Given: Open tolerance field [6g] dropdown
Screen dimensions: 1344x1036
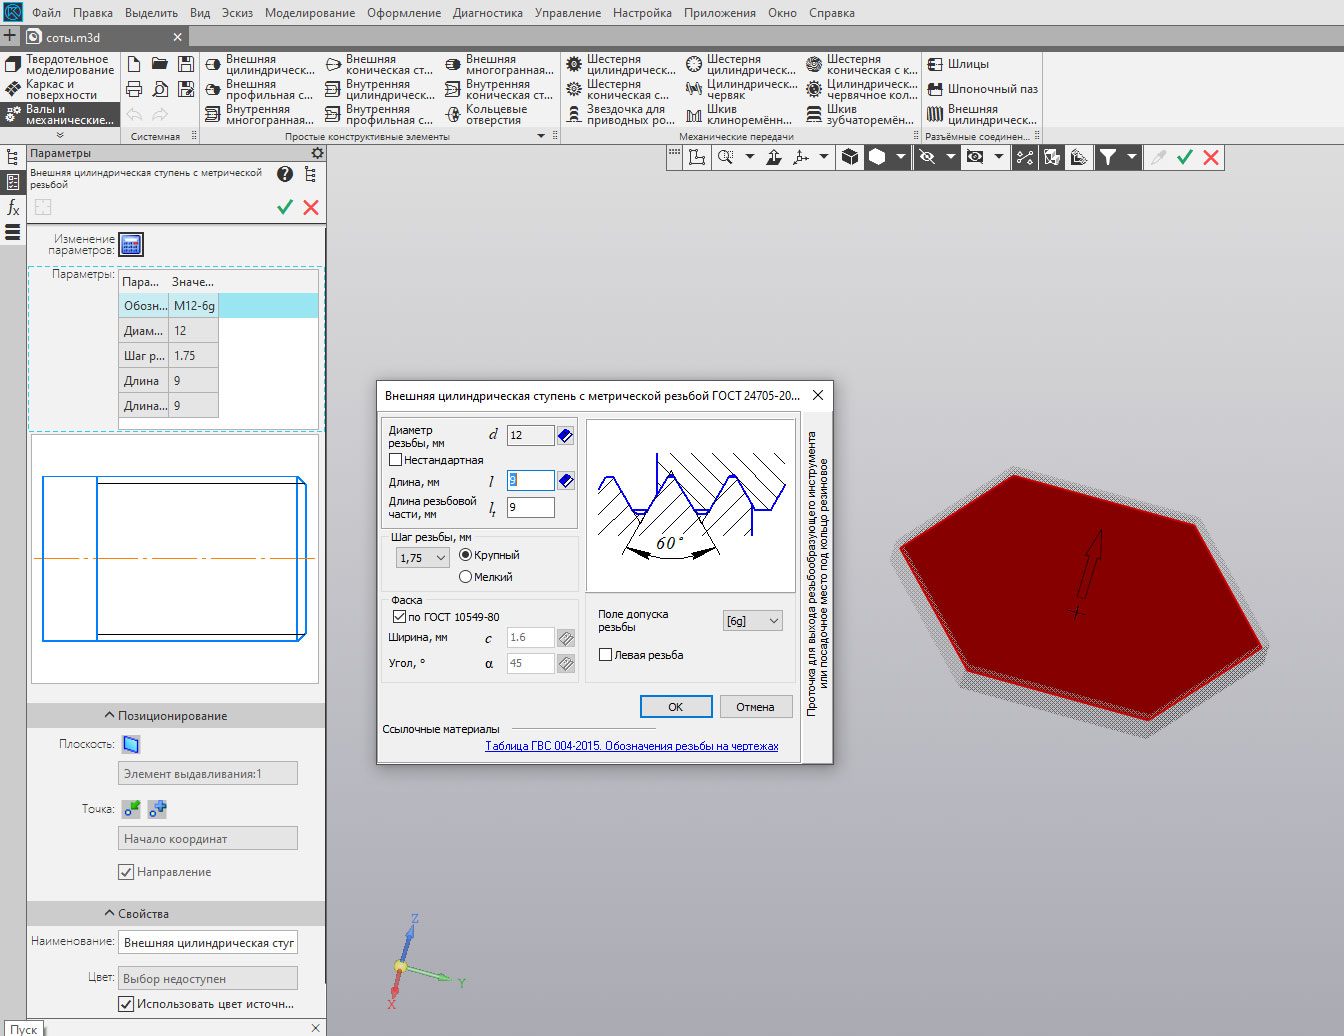Looking at the screenshot, I should pos(753,621).
